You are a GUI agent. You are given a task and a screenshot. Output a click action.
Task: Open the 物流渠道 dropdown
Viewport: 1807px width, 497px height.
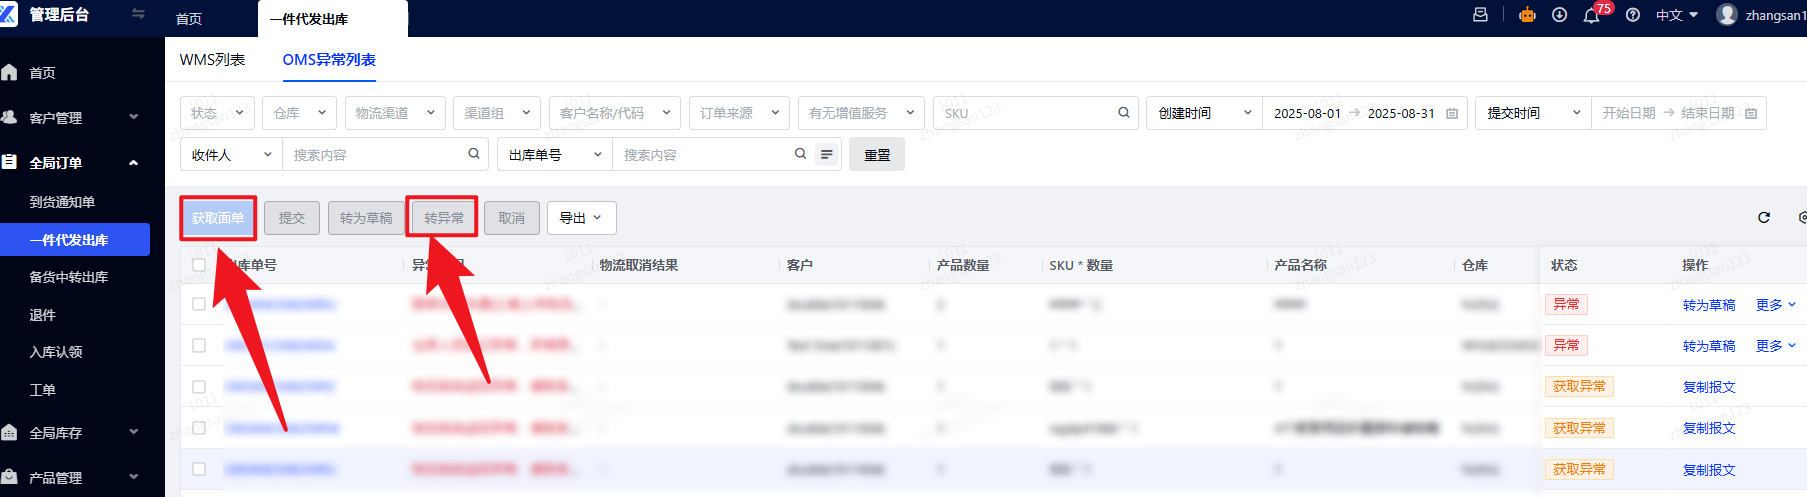(x=394, y=113)
